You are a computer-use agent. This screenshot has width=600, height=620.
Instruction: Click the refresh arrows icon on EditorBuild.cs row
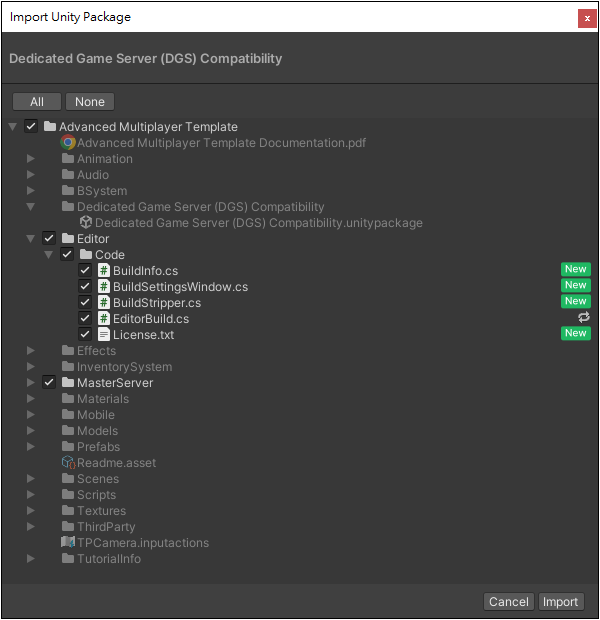[x=584, y=317]
